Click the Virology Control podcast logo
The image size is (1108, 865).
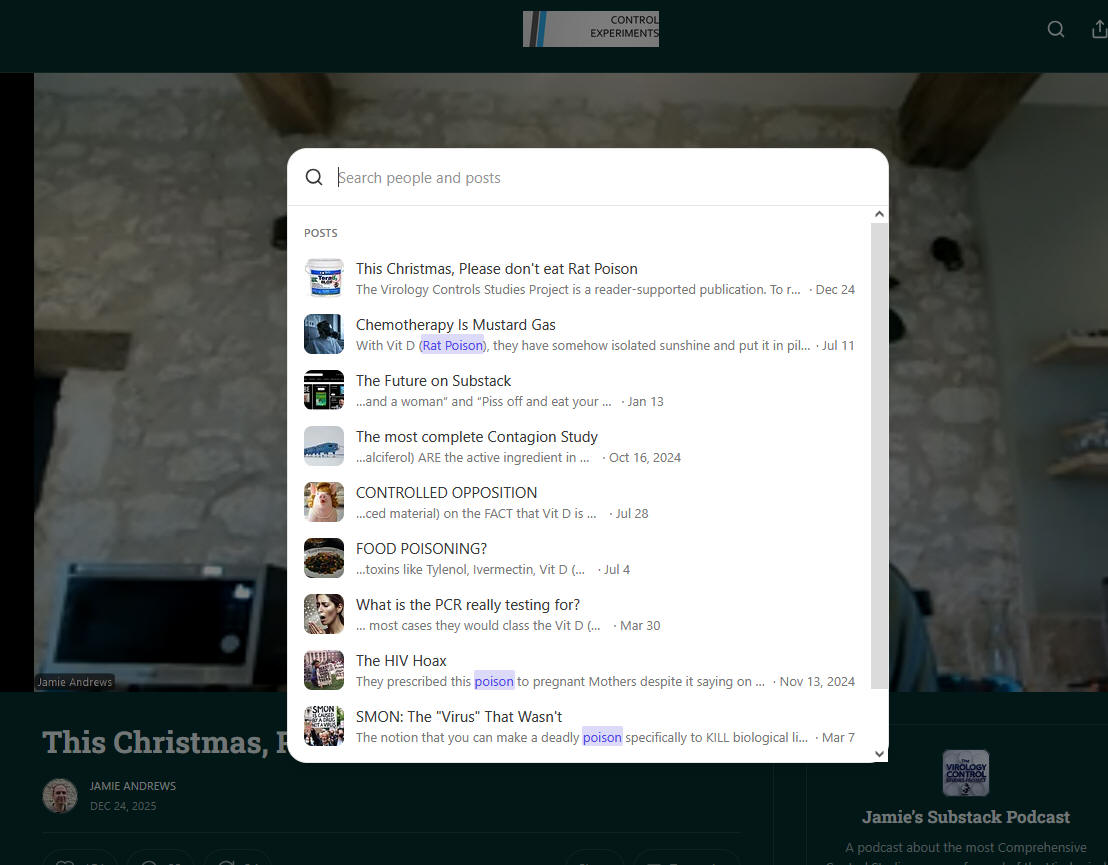965,773
